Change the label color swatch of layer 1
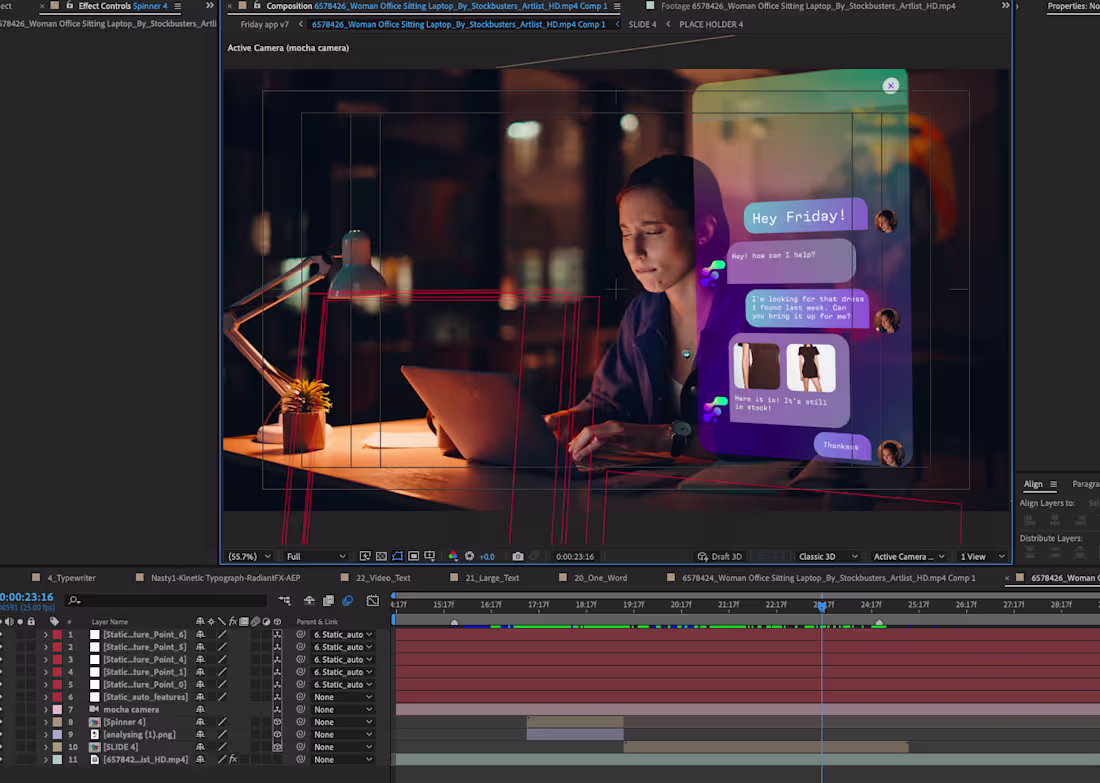The image size is (1100, 783). pyautogui.click(x=57, y=634)
